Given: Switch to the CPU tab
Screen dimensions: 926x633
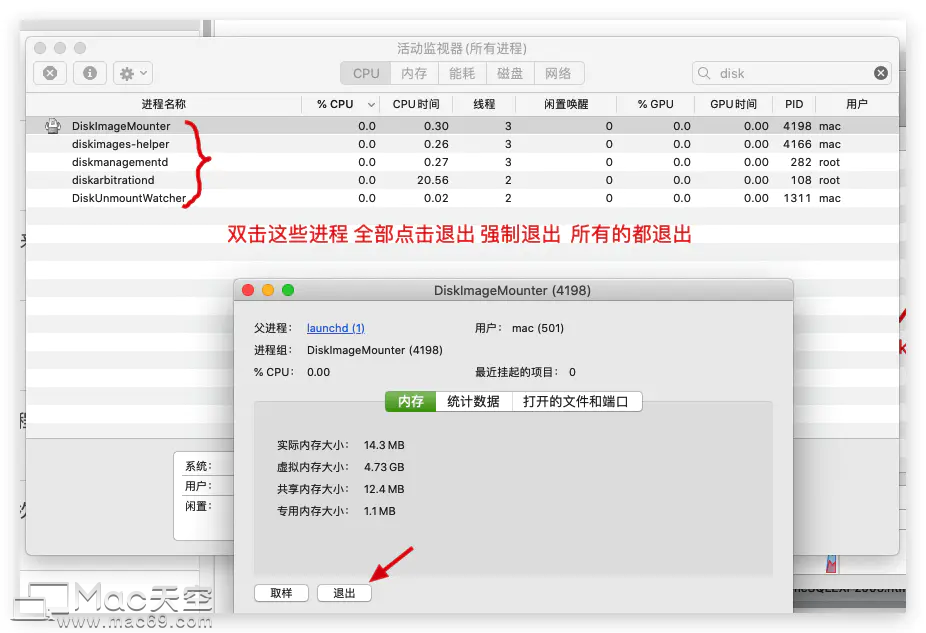Looking at the screenshot, I should [366, 73].
